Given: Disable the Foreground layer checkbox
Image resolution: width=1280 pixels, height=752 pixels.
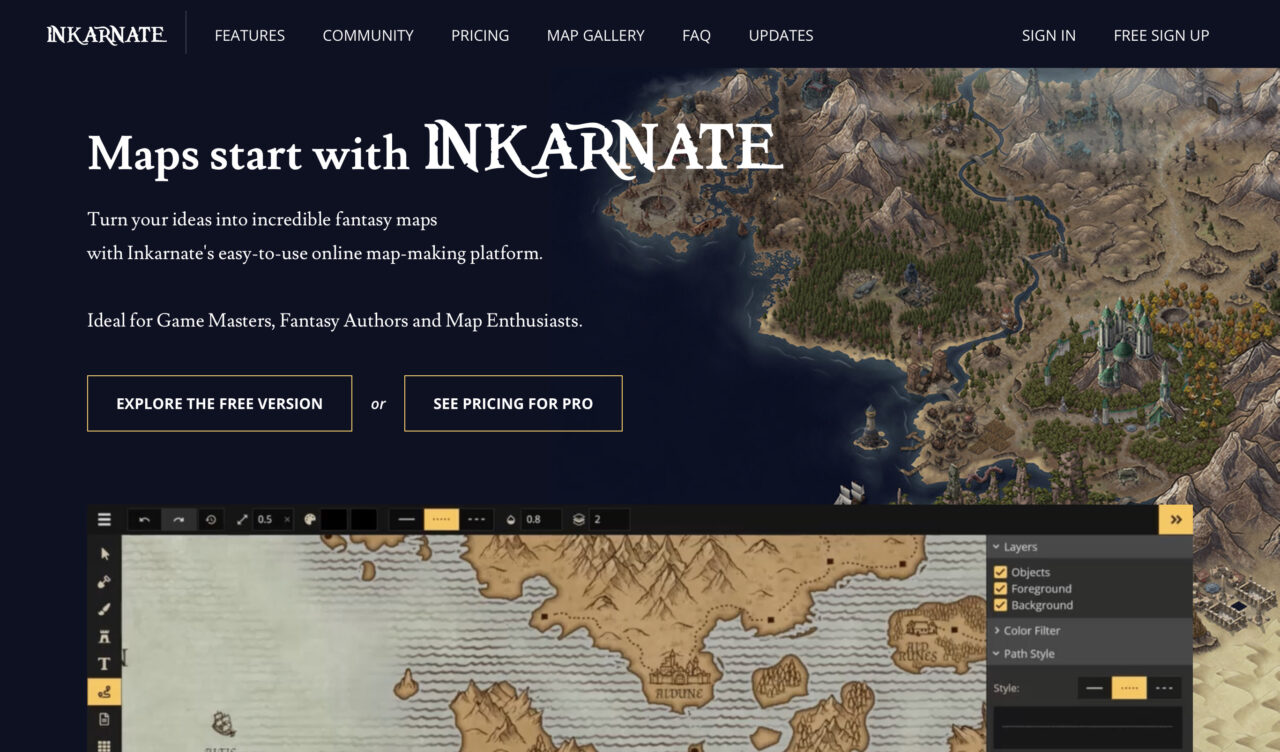Looking at the screenshot, I should (1001, 588).
